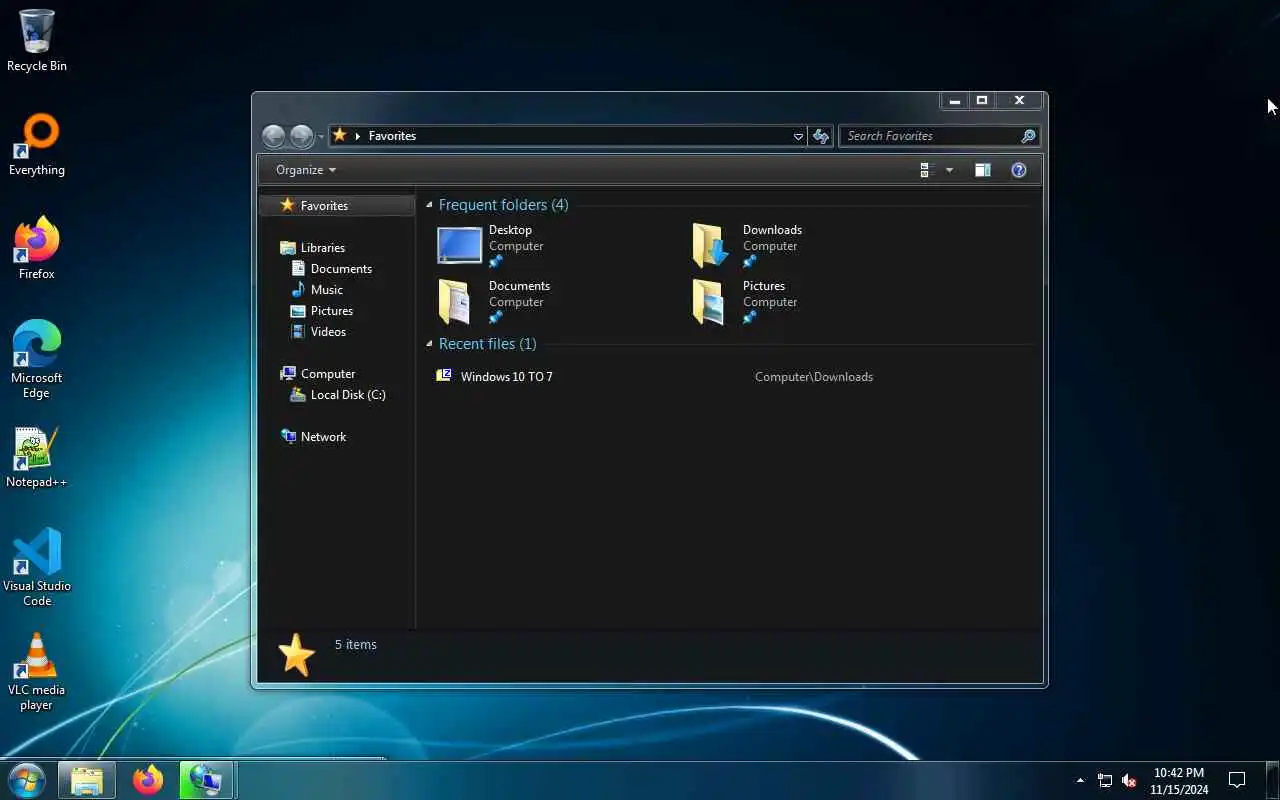1280x800 pixels.
Task: Expand the breadcrumb arrow before Favorites
Action: (358, 136)
